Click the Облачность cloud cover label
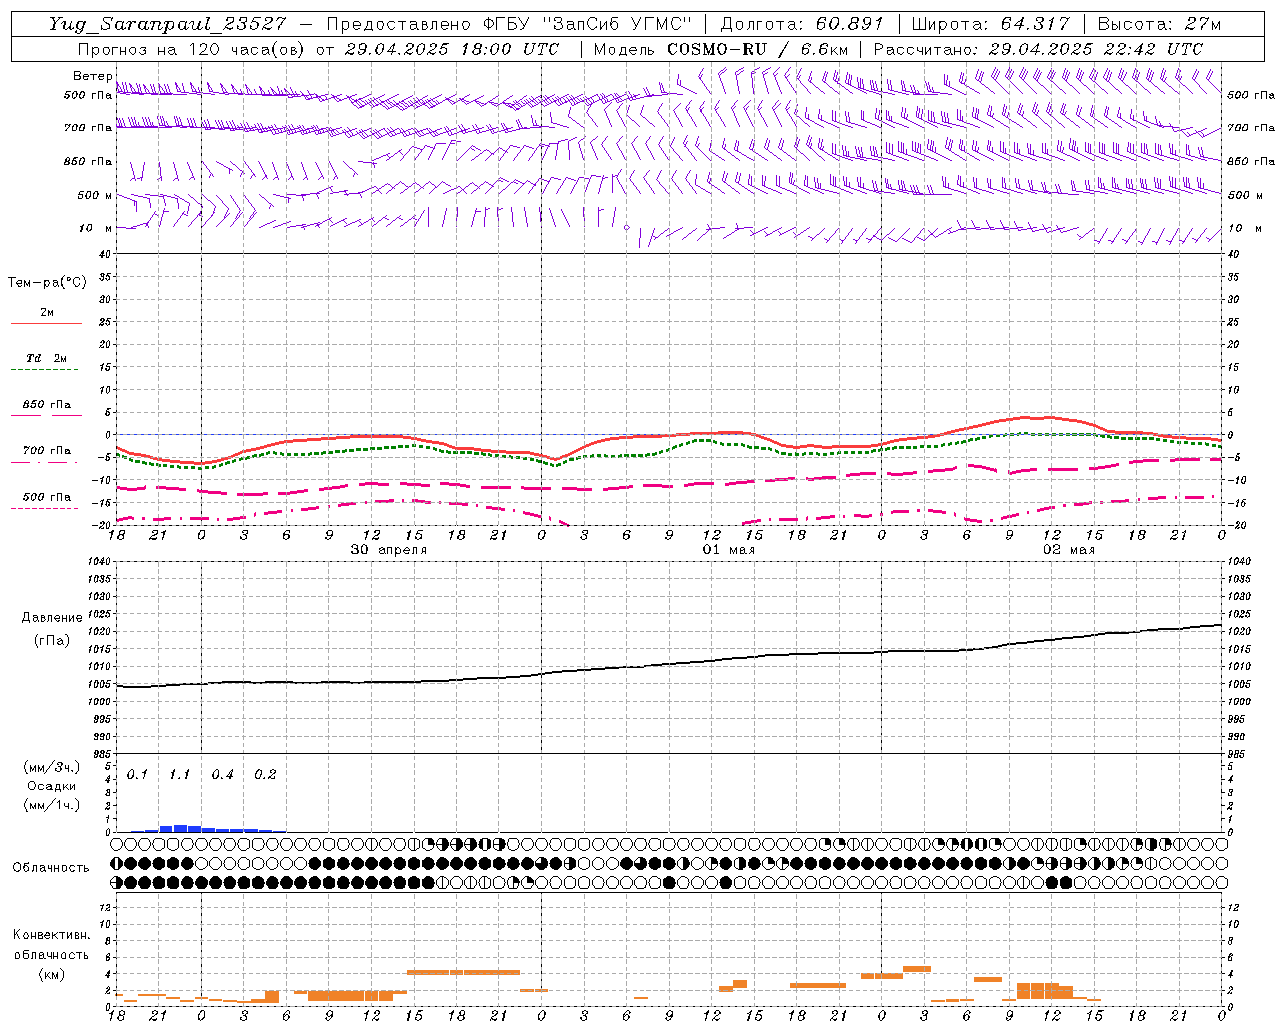Image resolution: width=1280 pixels, height=1024 pixels. point(51,867)
